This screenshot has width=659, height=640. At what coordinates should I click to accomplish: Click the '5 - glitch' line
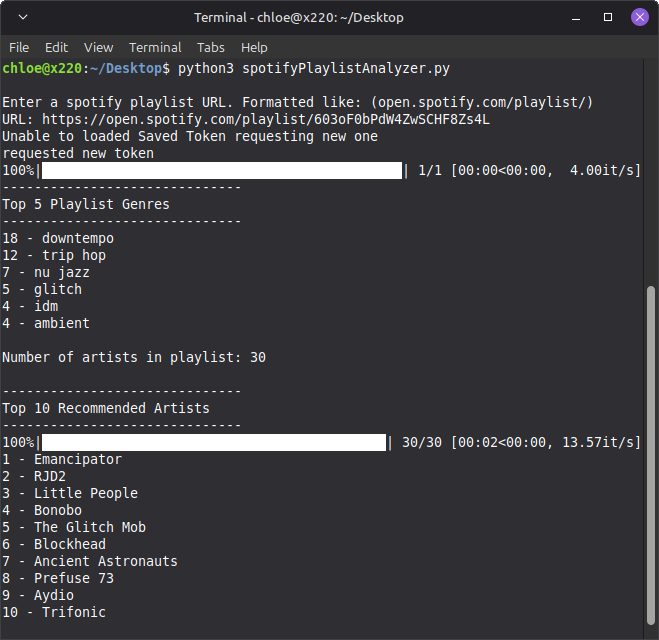pyautogui.click(x=42, y=289)
